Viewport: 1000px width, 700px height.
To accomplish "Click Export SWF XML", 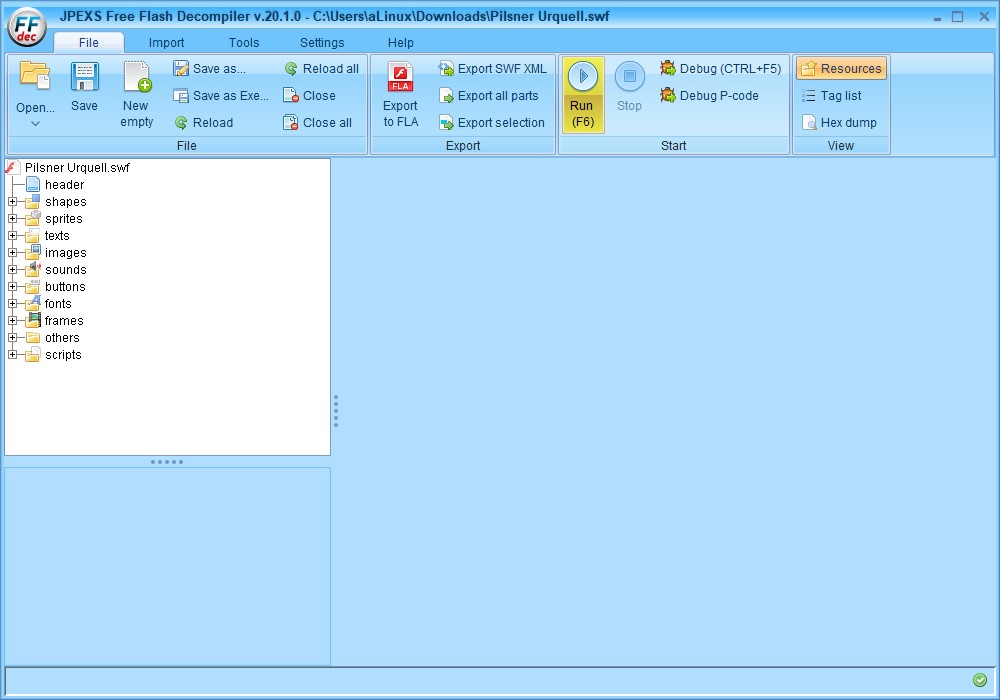I will click(x=492, y=68).
